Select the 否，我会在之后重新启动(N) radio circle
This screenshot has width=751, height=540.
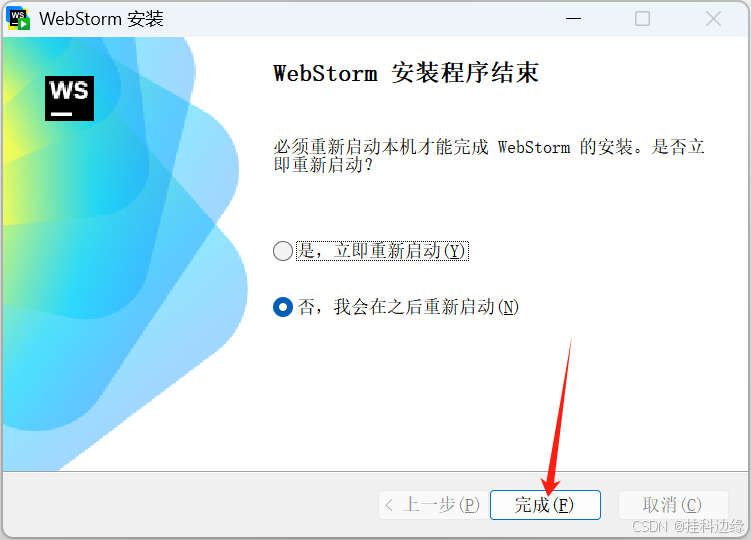pos(283,307)
